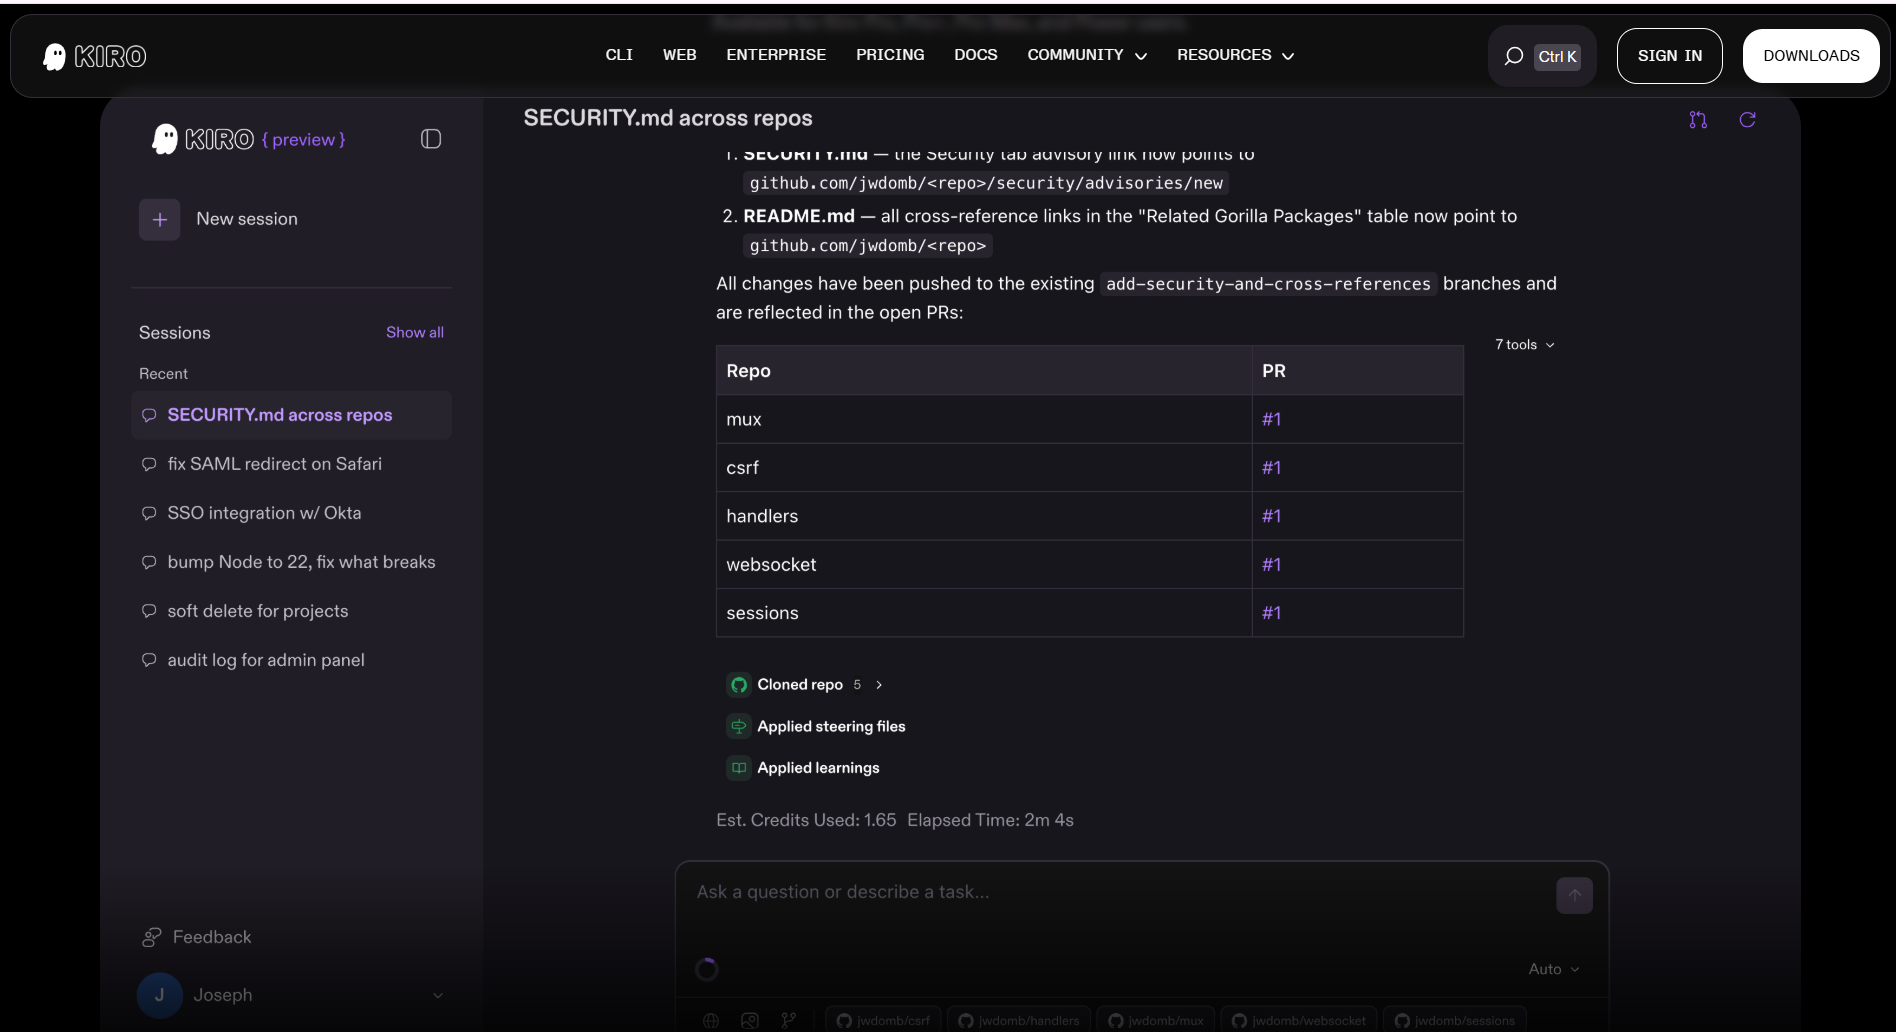Click the Kiro preview logo in sidebar
1896x1032 pixels.
[248, 139]
